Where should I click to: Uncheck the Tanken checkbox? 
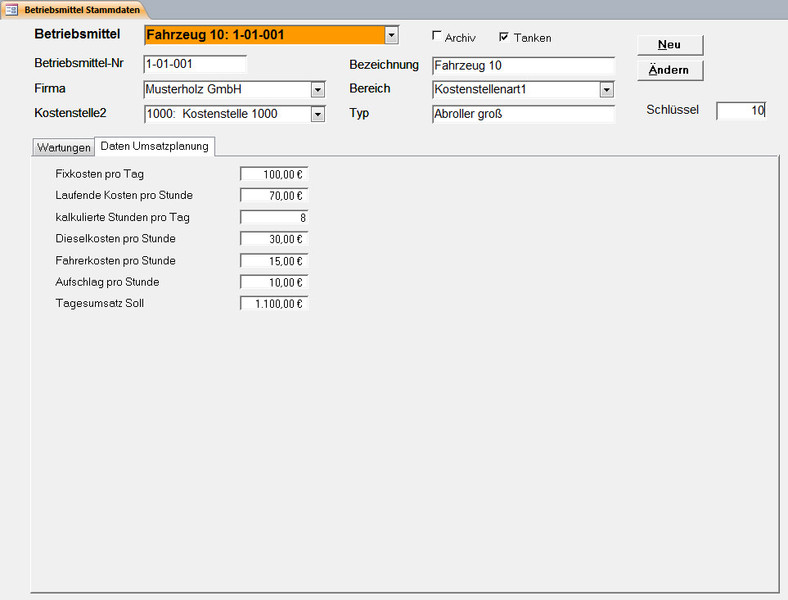(504, 36)
